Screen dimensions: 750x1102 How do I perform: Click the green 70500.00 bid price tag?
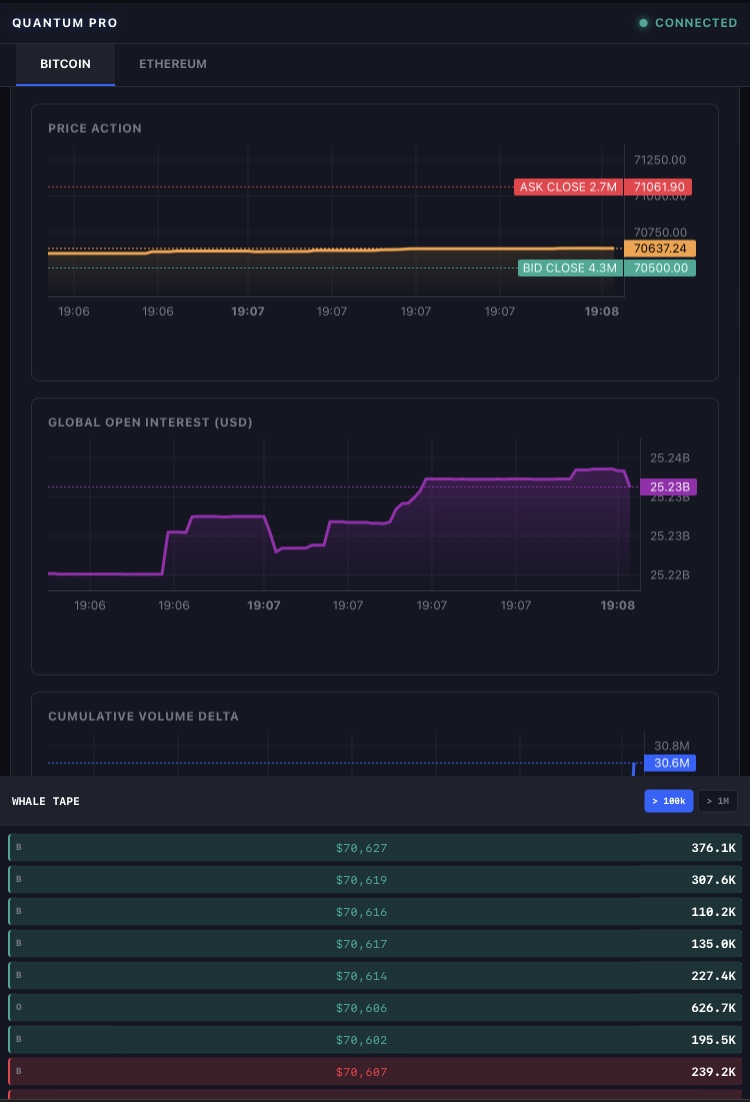(659, 268)
